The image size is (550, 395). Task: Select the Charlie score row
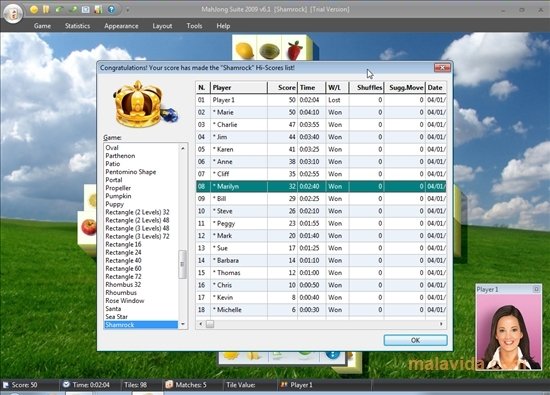[x=321, y=125]
